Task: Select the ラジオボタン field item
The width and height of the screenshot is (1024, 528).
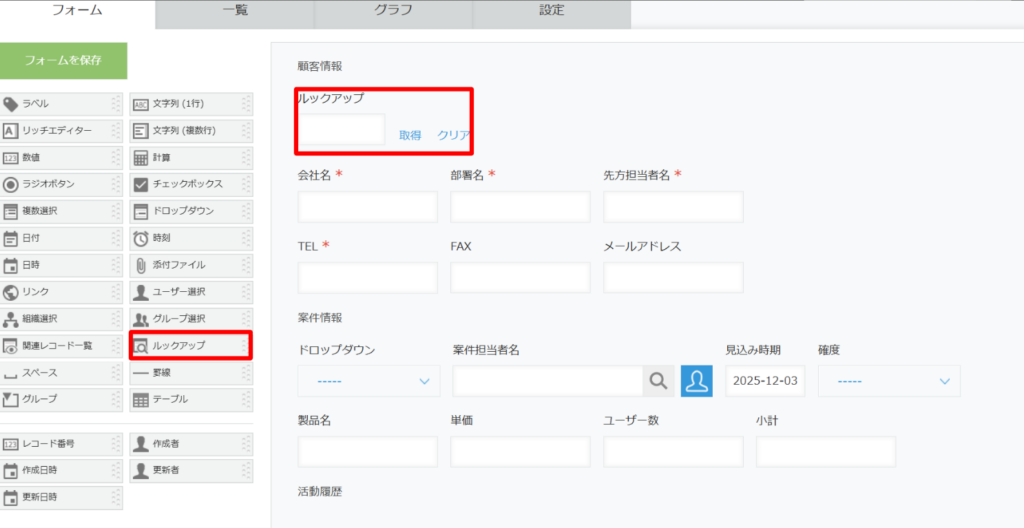Action: click(x=60, y=184)
